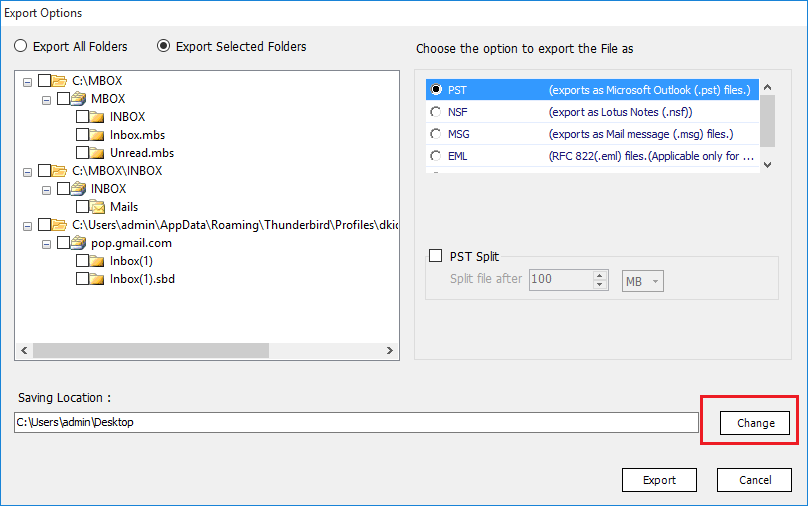
Task: Choose the MSG export format radio
Action: (436, 134)
